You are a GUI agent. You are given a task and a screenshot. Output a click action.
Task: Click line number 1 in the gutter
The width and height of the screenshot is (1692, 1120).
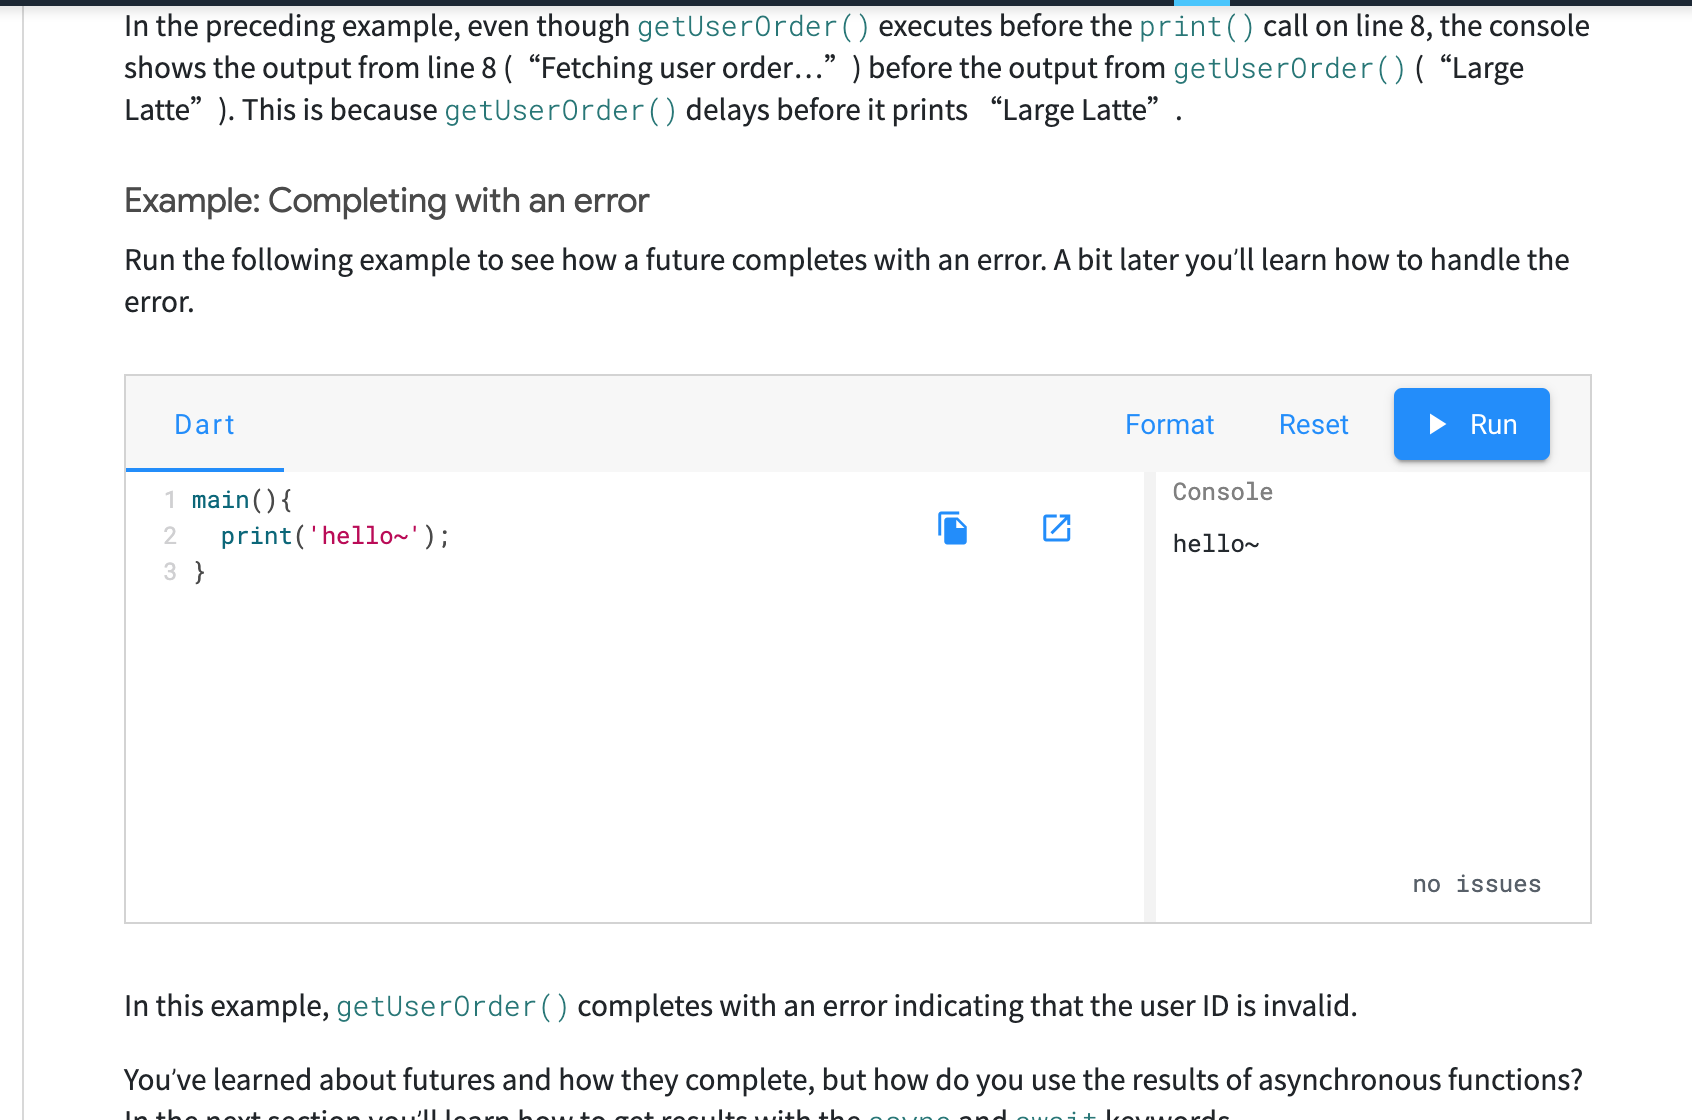[170, 500]
